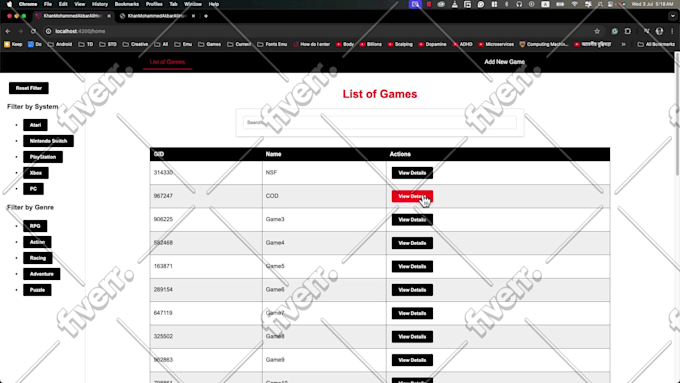Open the Microservices YouTube bookmark
Screen dimensions: 680x383
tap(496, 44)
